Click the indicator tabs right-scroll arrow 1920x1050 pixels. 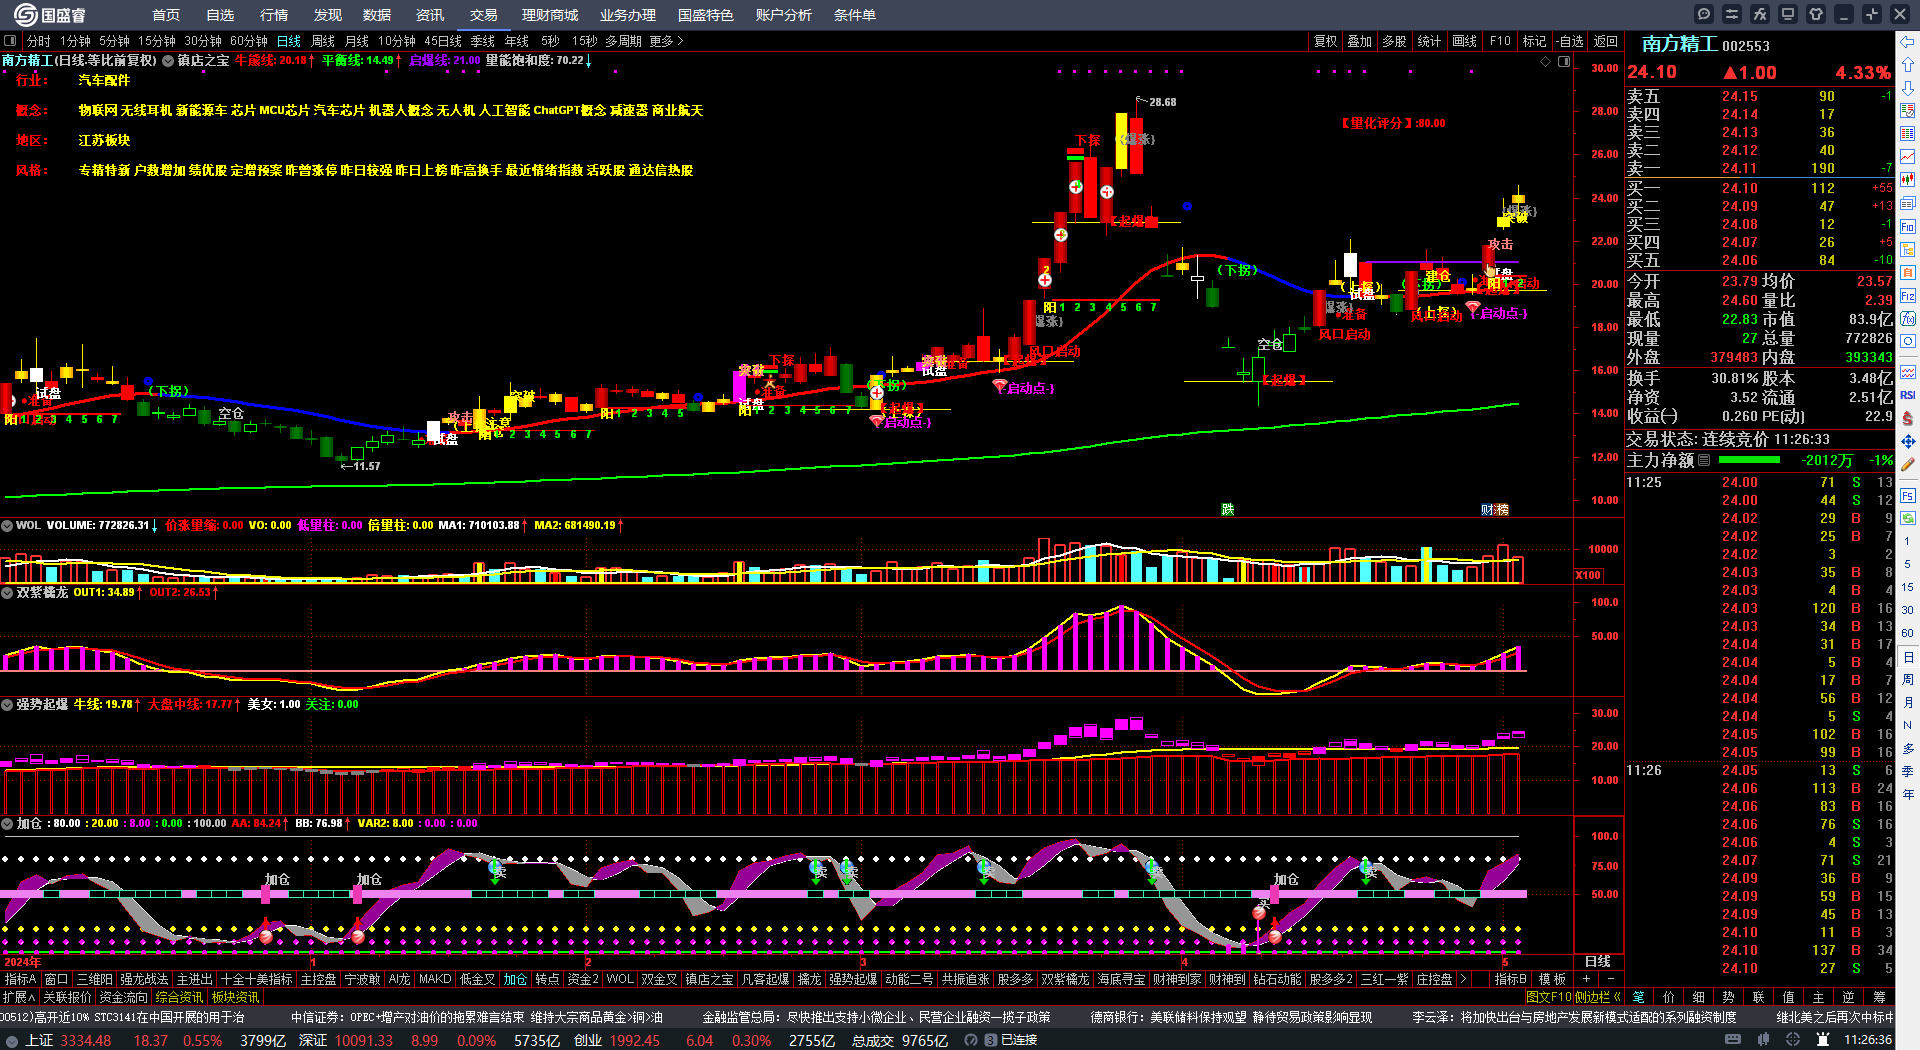coord(1463,979)
